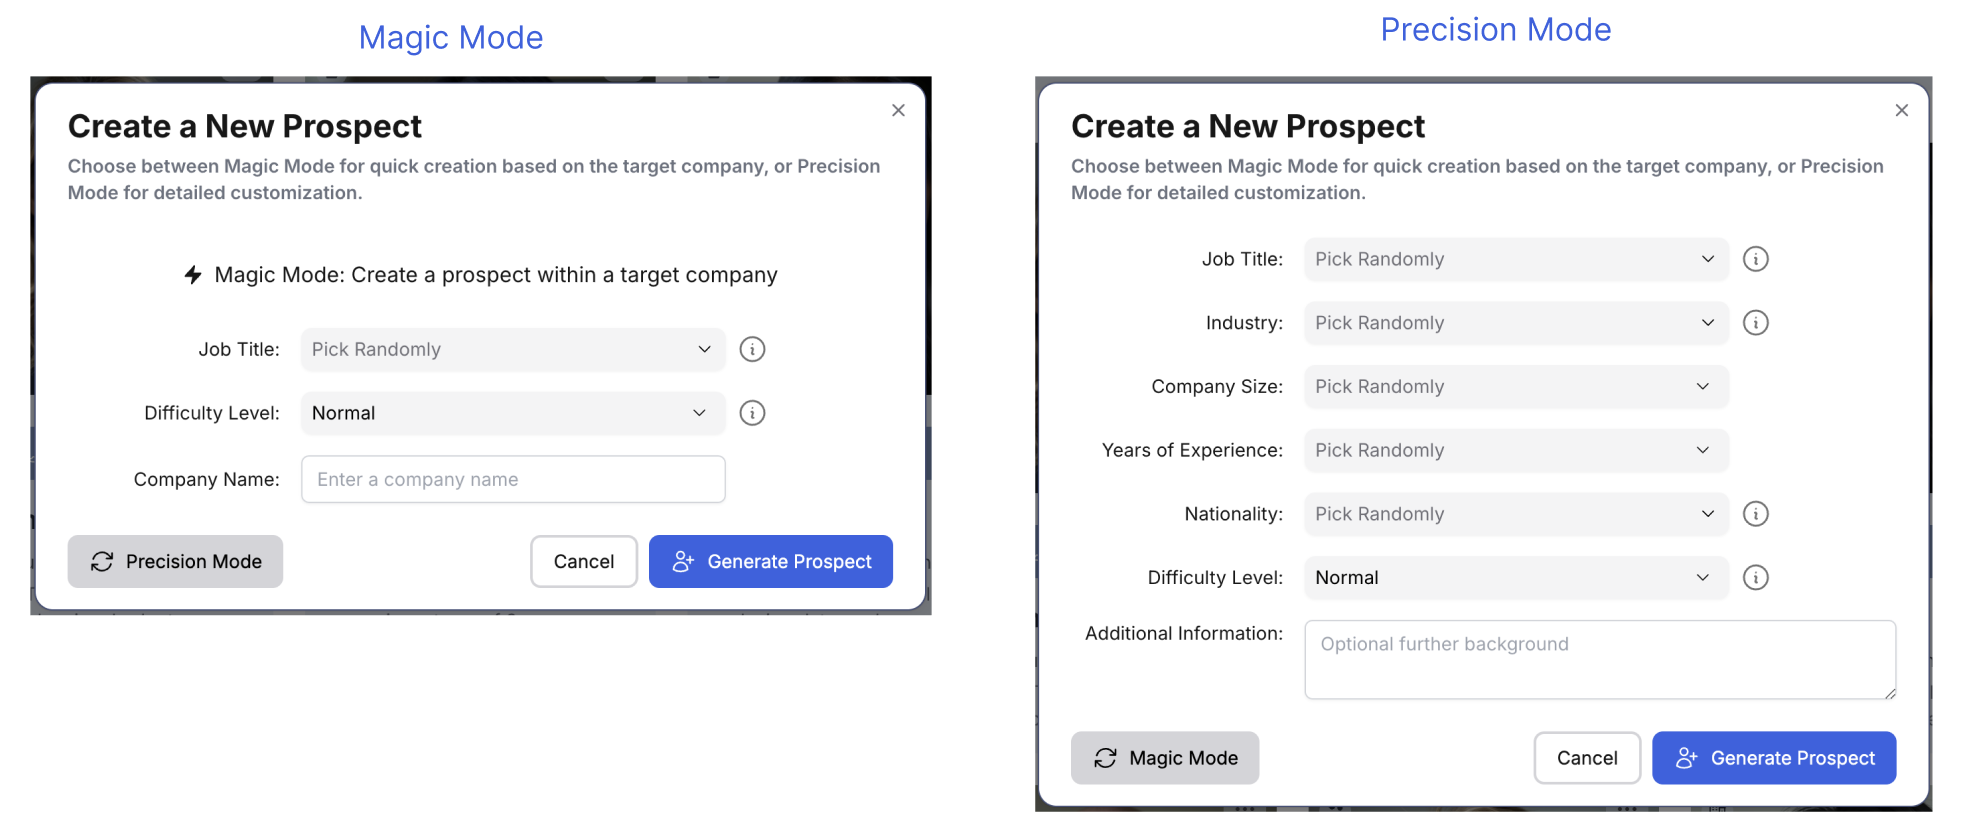This screenshot has width=1966, height=834.
Task: Close the Precision Mode prospect dialog
Action: 1901,110
